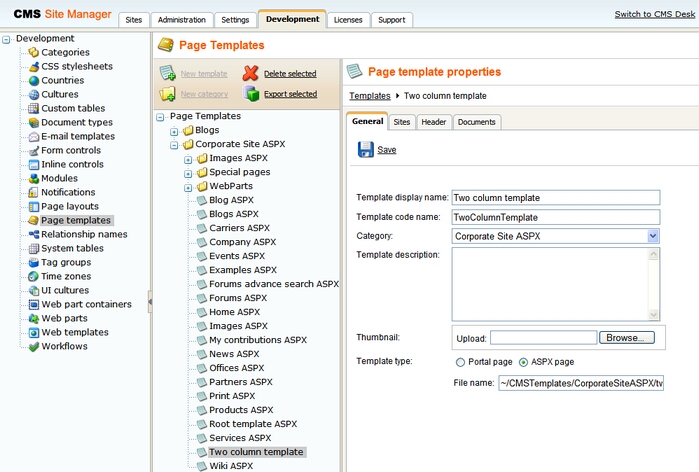Open the Category dropdown list
Image resolution: width=699 pixels, height=472 pixels.
pos(653,236)
